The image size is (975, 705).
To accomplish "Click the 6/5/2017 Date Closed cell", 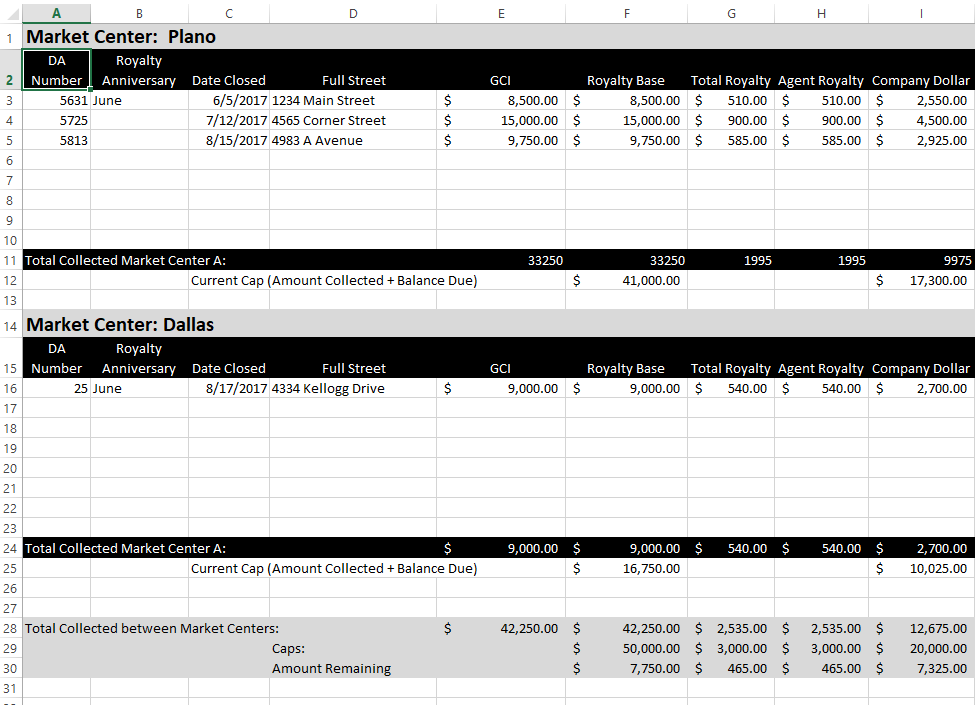I will coord(228,100).
